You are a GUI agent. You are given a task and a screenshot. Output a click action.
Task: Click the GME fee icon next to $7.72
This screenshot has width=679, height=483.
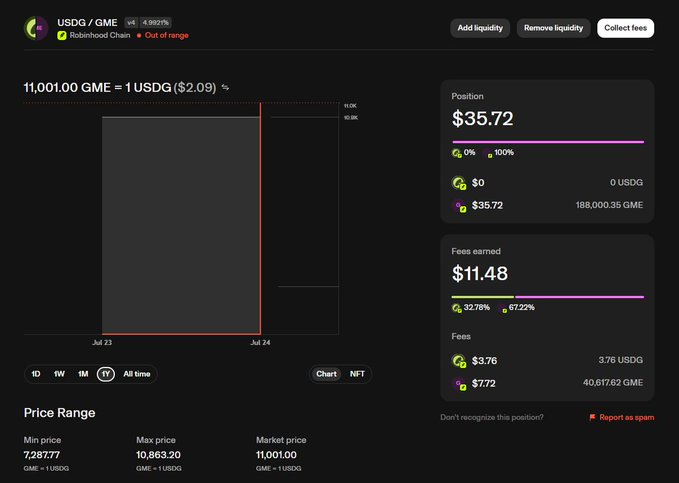459,383
